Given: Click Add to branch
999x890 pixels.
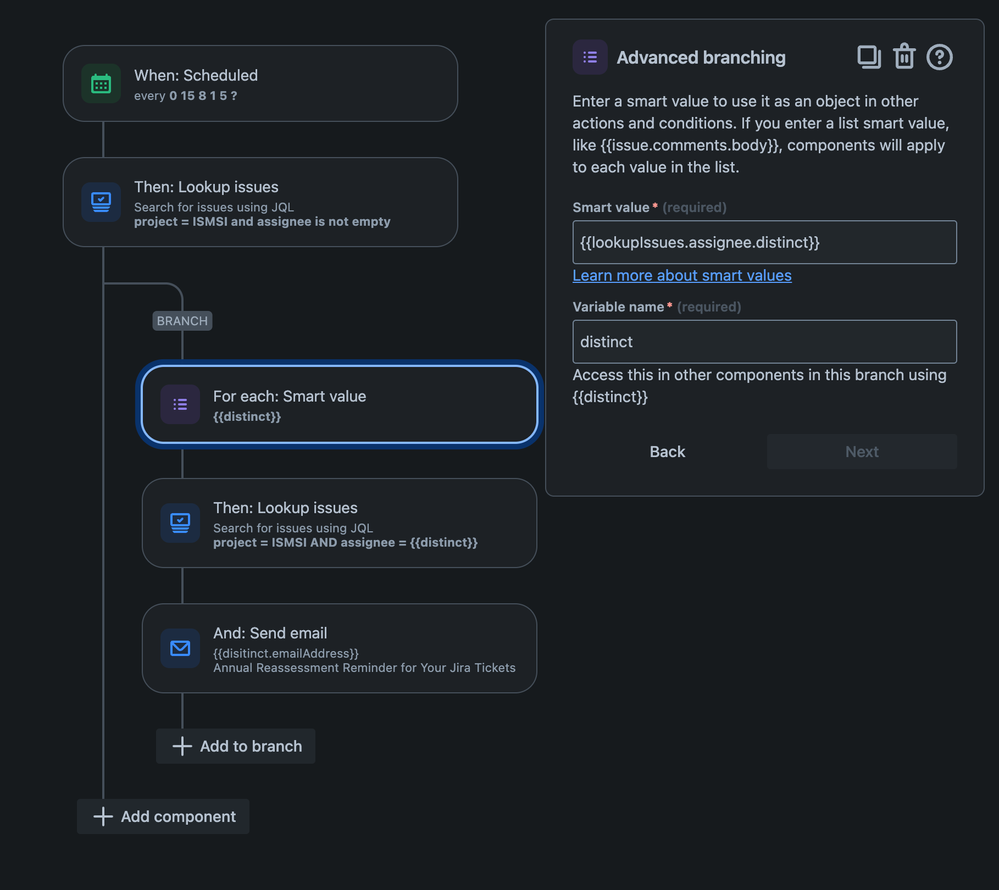Looking at the screenshot, I should coord(236,746).
